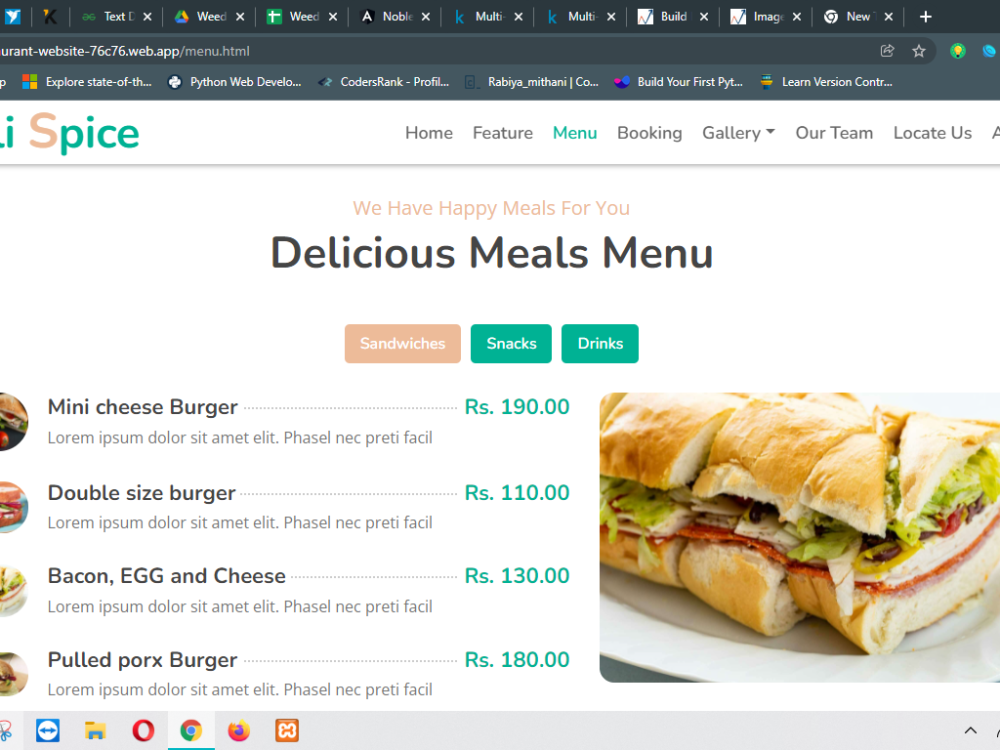Click 'Pulled porx Burger' item title
The image size is (1000, 750).
(x=142, y=659)
